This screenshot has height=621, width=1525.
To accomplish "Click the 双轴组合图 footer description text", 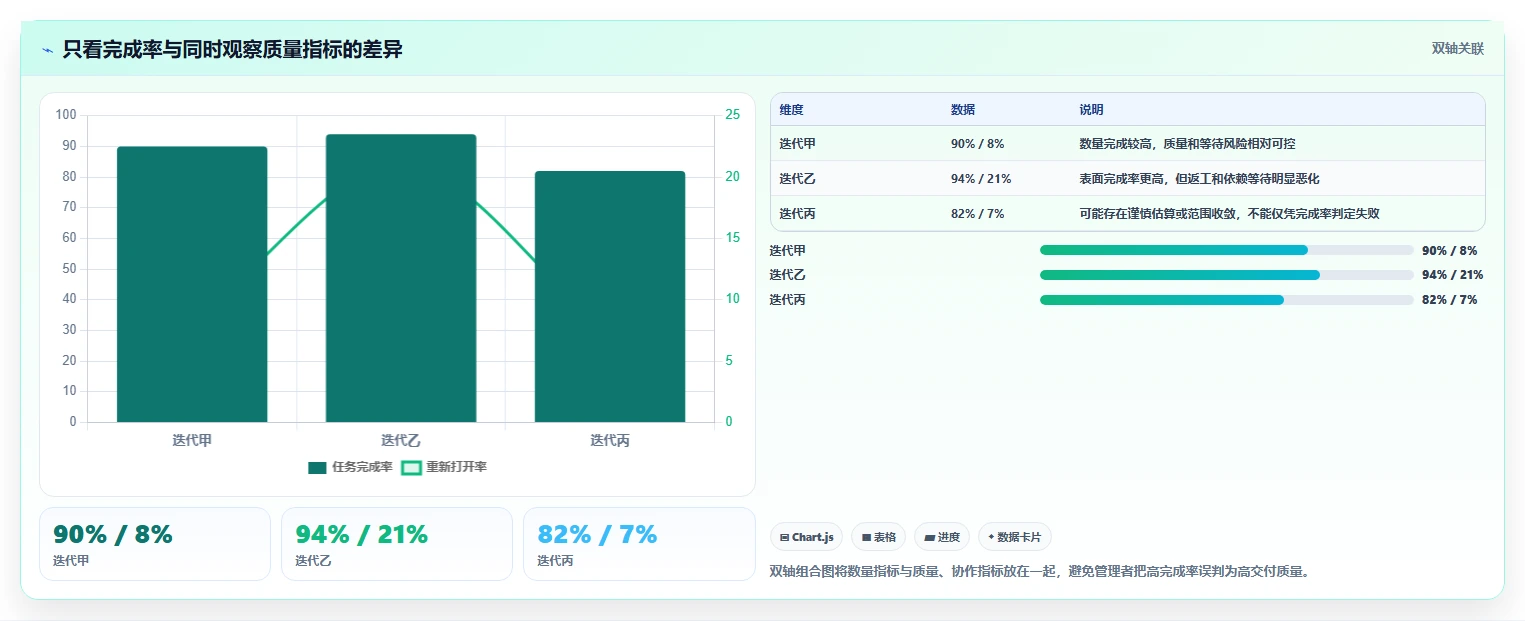I will [1040, 572].
